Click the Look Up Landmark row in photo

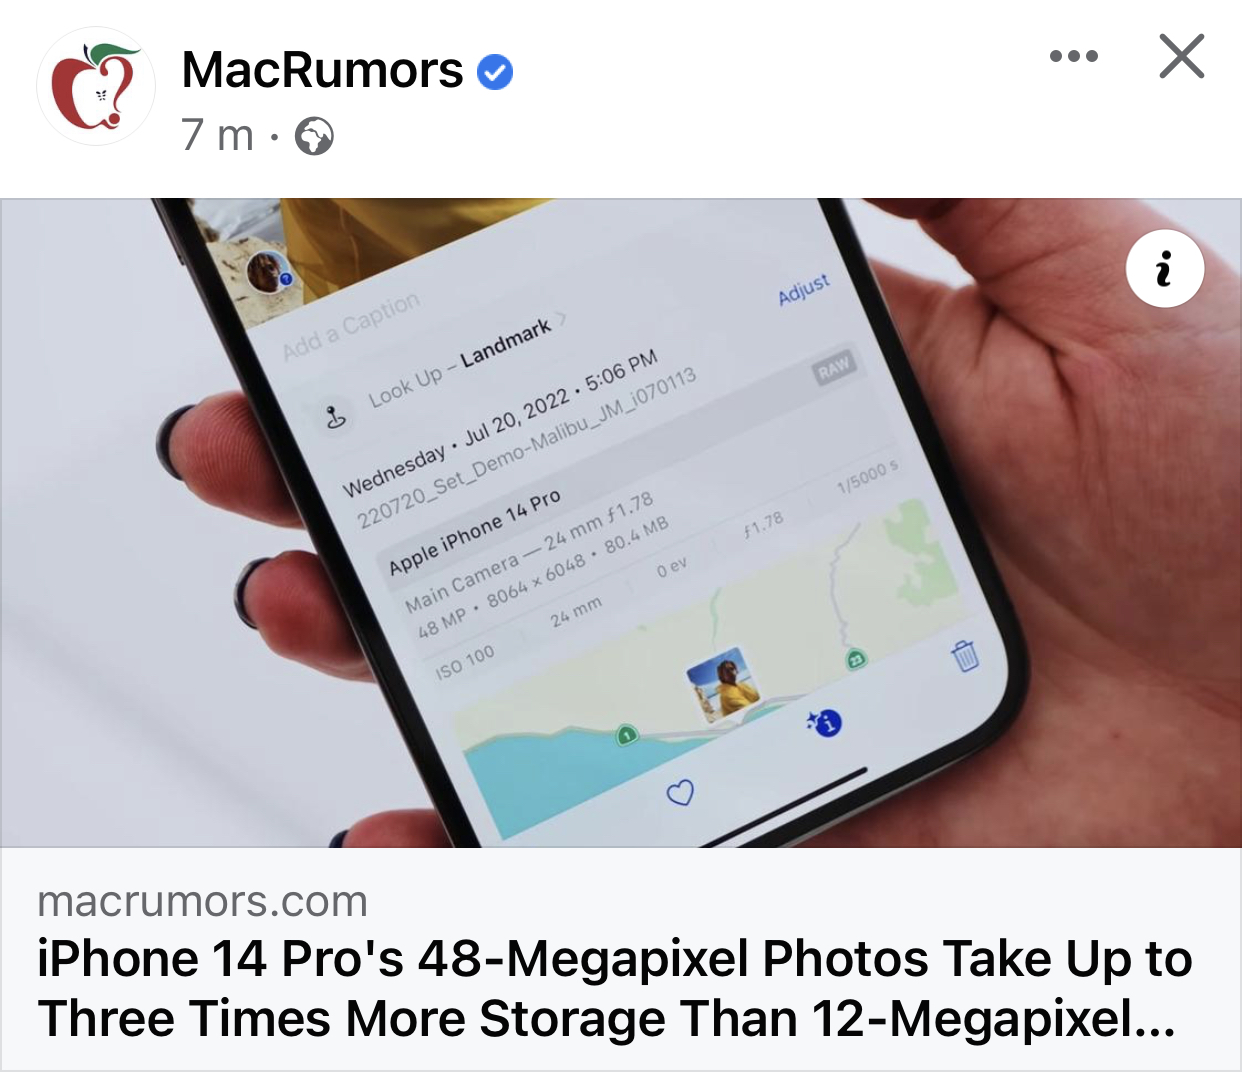460,364
